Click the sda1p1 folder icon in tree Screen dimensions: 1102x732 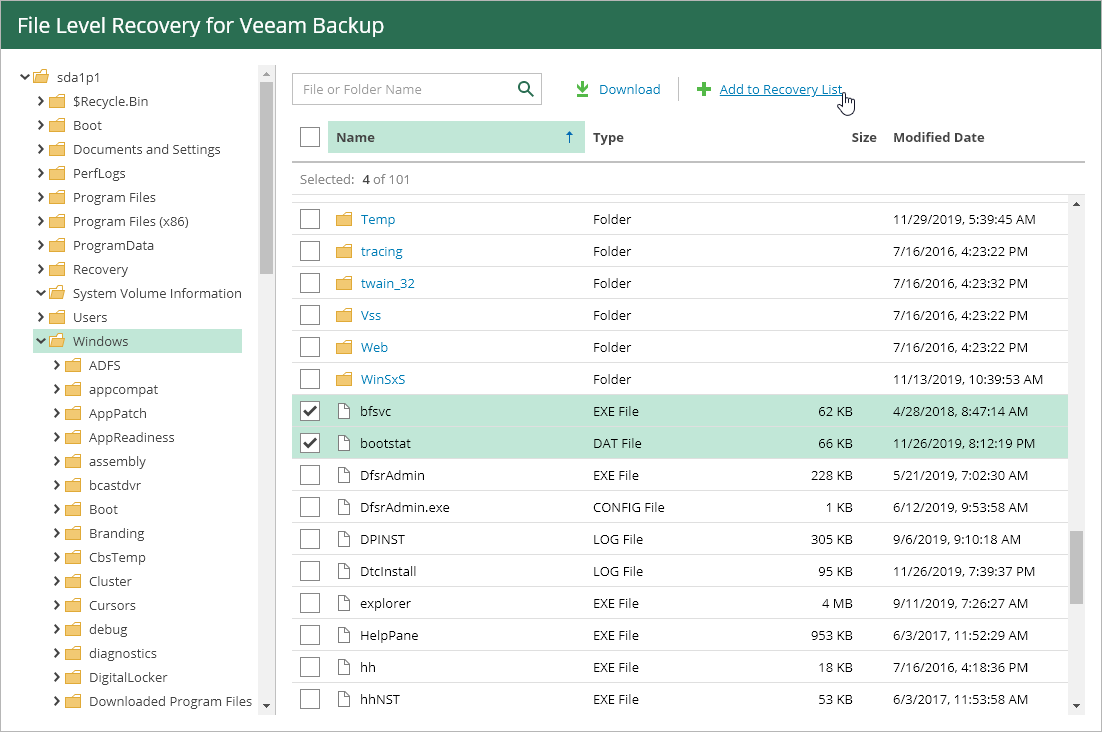coord(41,77)
